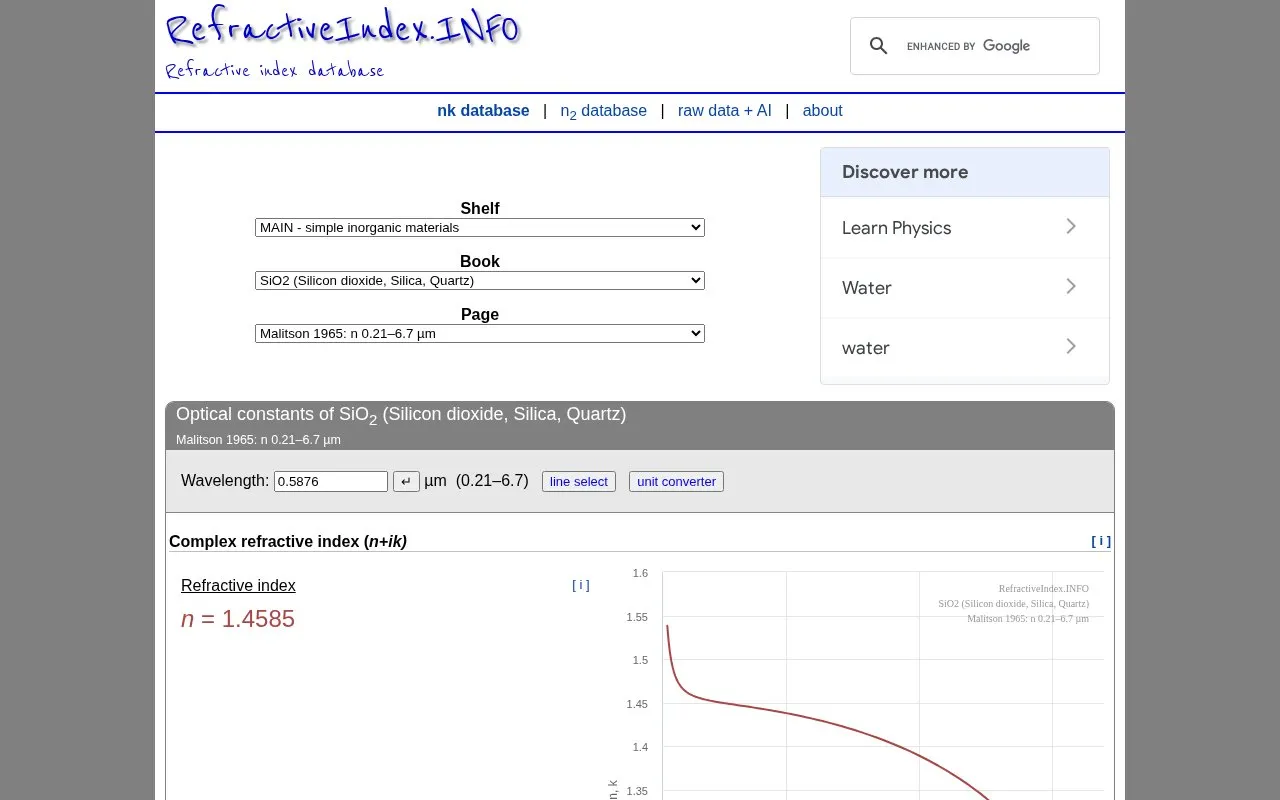Open the nk database tab

[483, 111]
